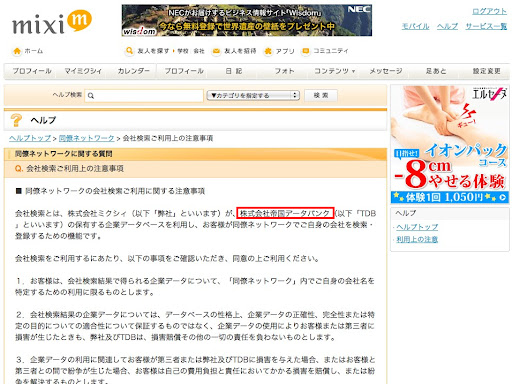Click the orange question mark help icon
This screenshot has width=512, height=384.
pyautogui.click(x=16, y=120)
